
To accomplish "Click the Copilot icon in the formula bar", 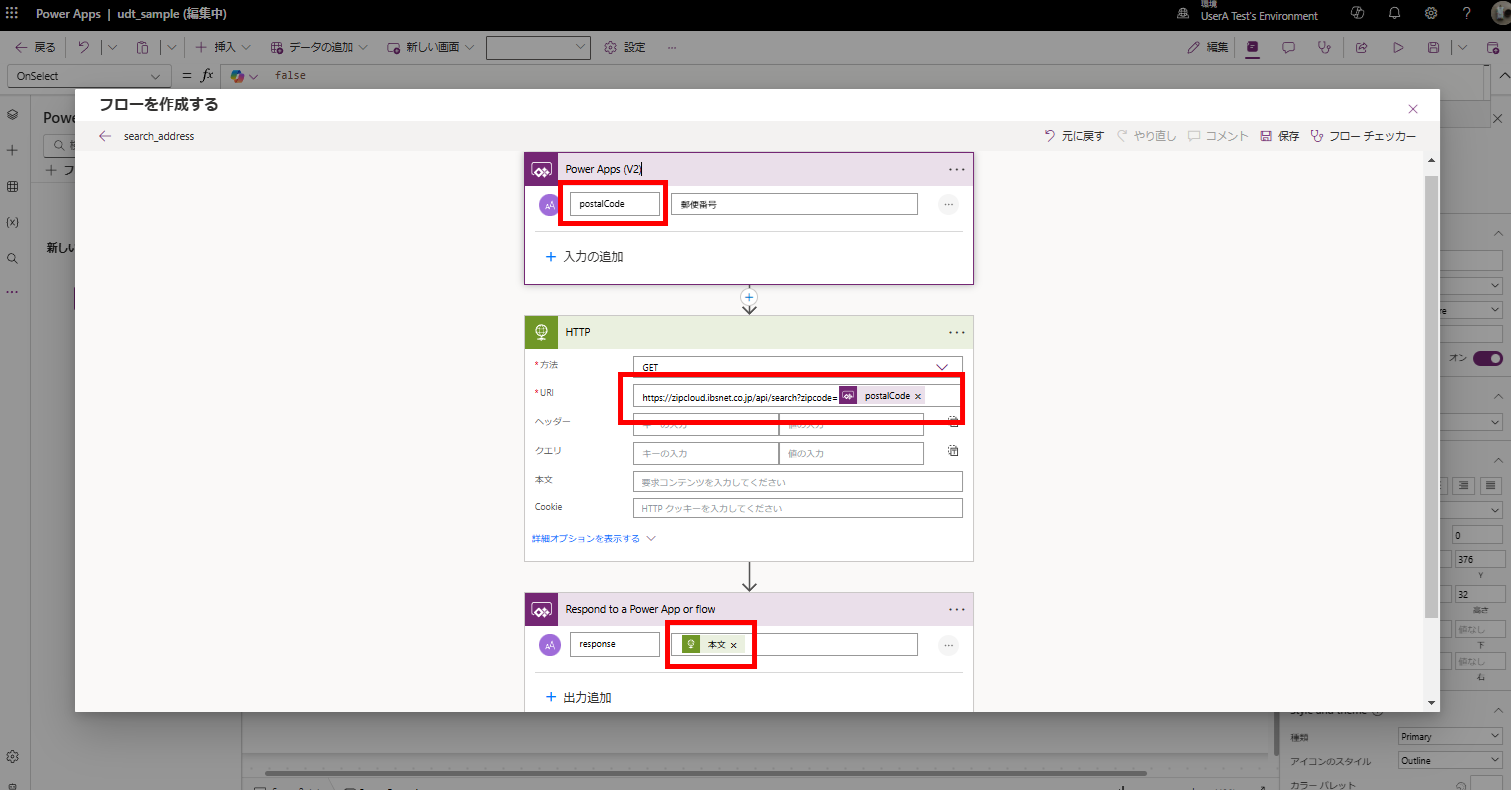I will click(239, 75).
